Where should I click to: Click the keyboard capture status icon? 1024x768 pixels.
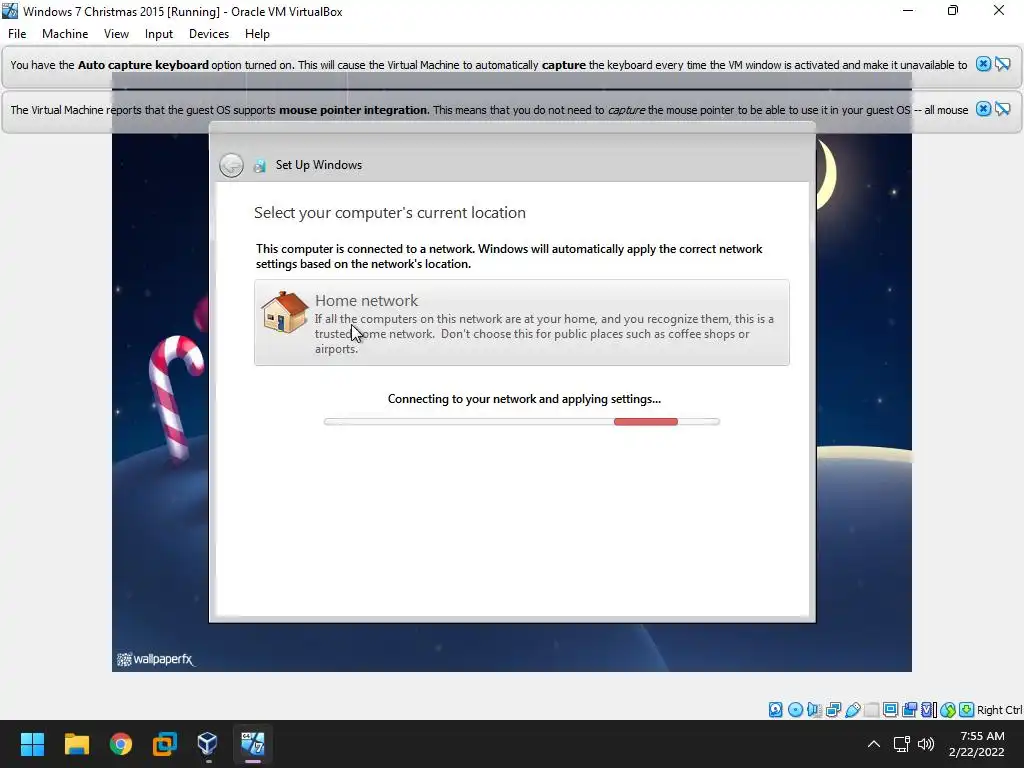(967, 710)
